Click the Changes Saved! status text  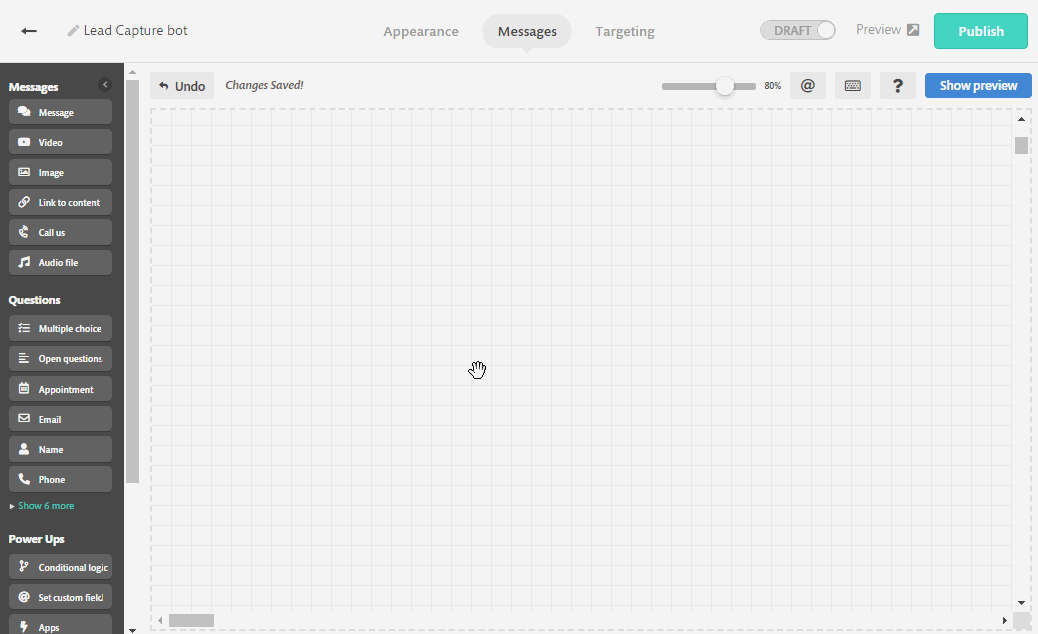tap(264, 85)
